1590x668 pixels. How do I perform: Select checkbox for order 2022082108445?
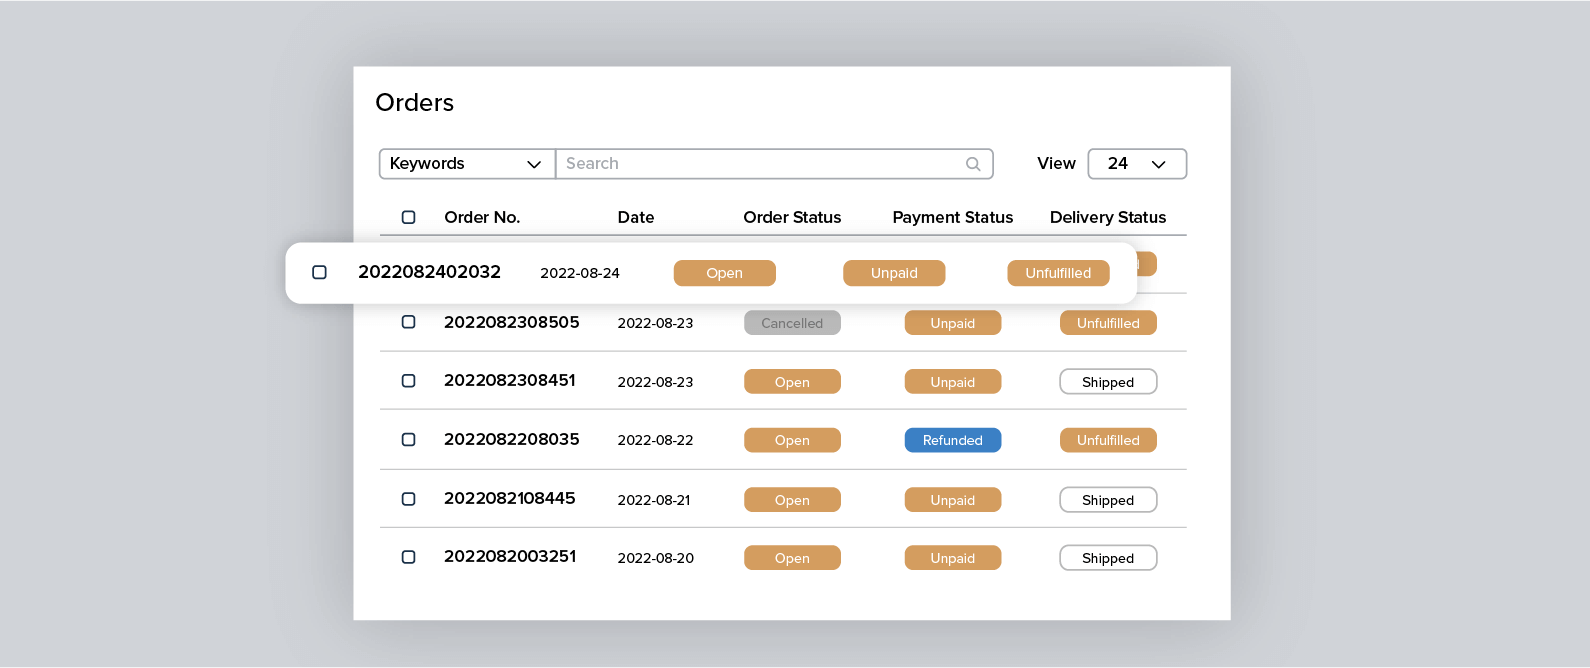pyautogui.click(x=408, y=498)
